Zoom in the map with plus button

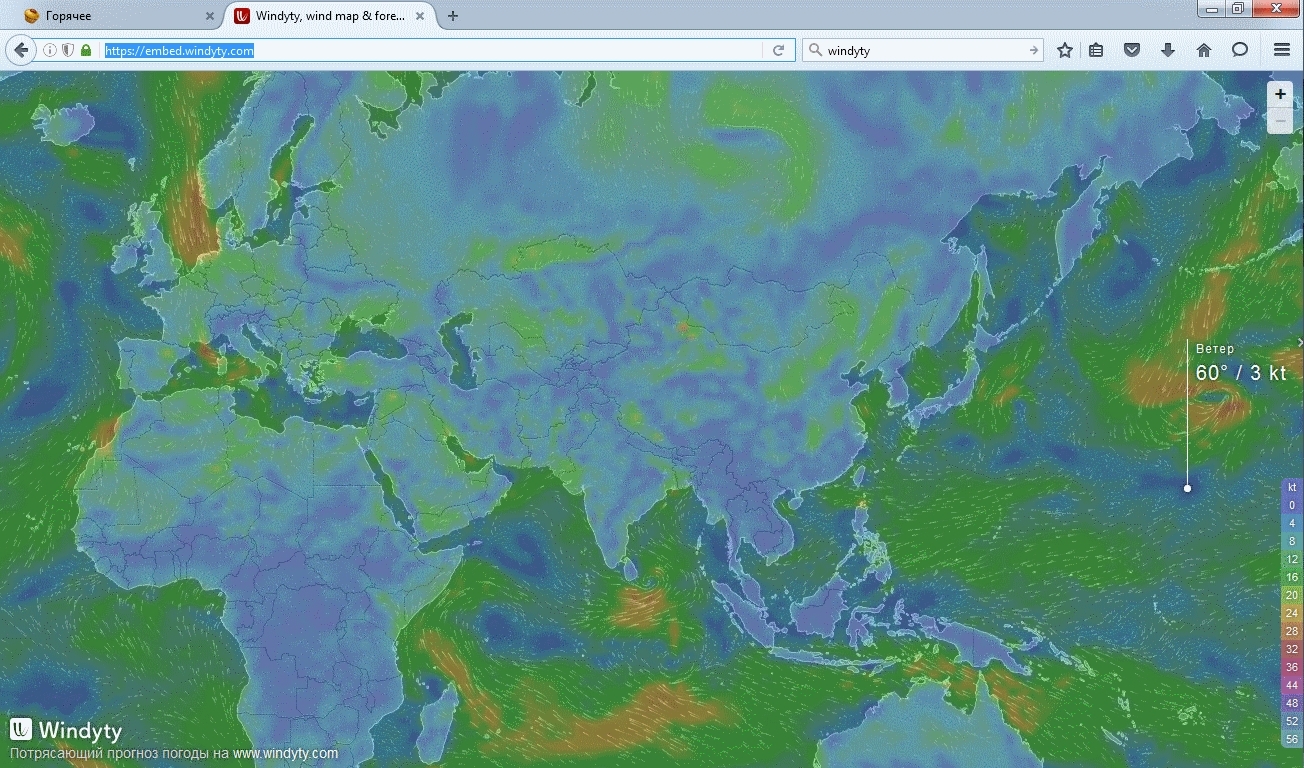1280,94
